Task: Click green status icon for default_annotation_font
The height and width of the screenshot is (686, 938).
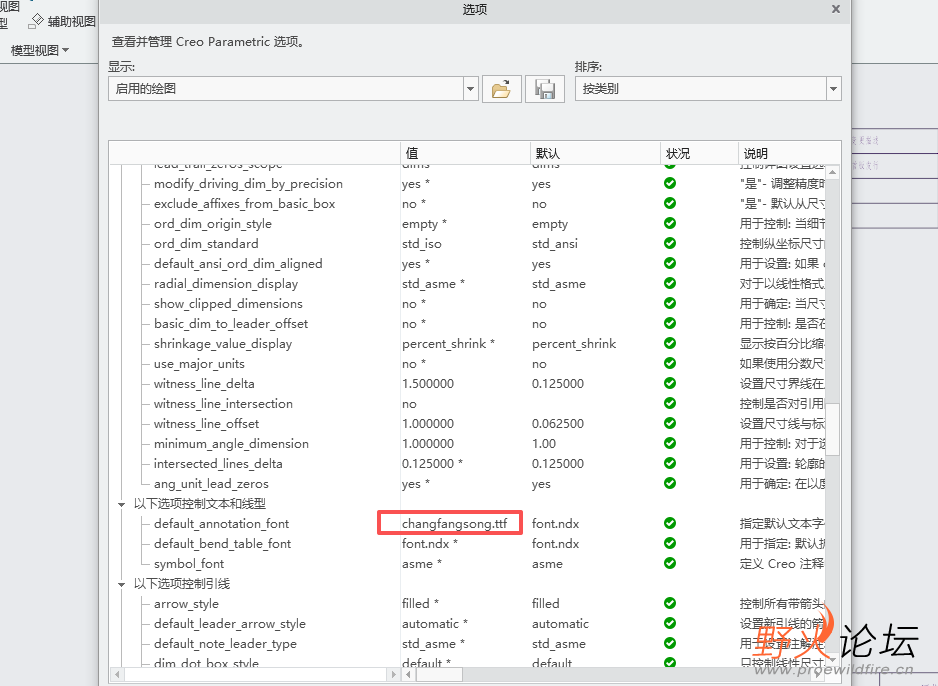Action: 670,524
